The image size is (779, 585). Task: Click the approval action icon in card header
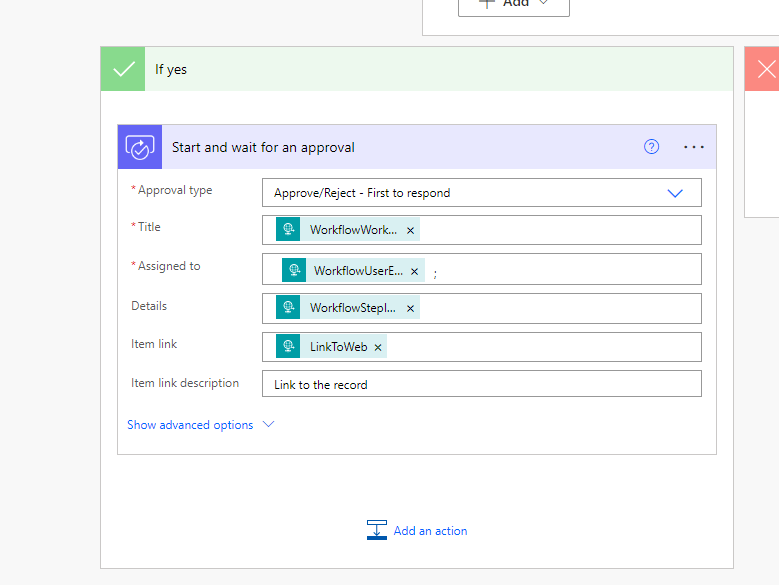point(139,147)
